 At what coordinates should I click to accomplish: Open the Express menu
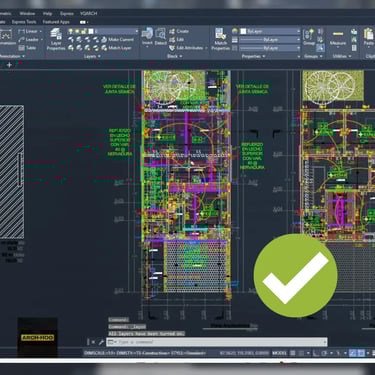coord(67,14)
